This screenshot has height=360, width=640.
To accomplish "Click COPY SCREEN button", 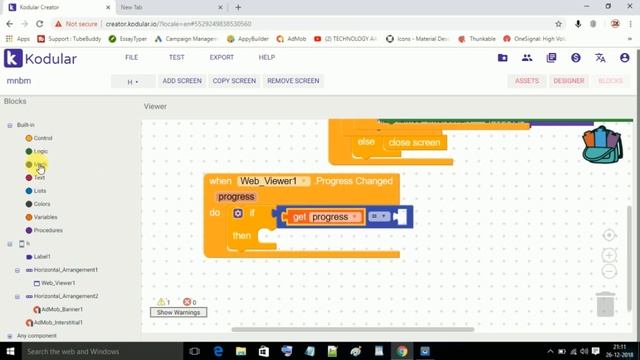I will point(234,81).
